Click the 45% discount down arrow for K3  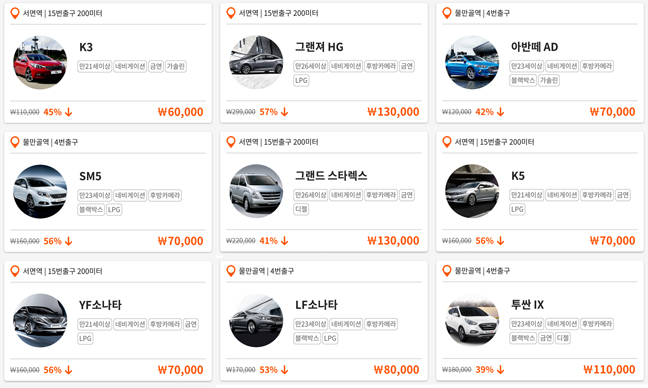pyautogui.click(x=69, y=112)
